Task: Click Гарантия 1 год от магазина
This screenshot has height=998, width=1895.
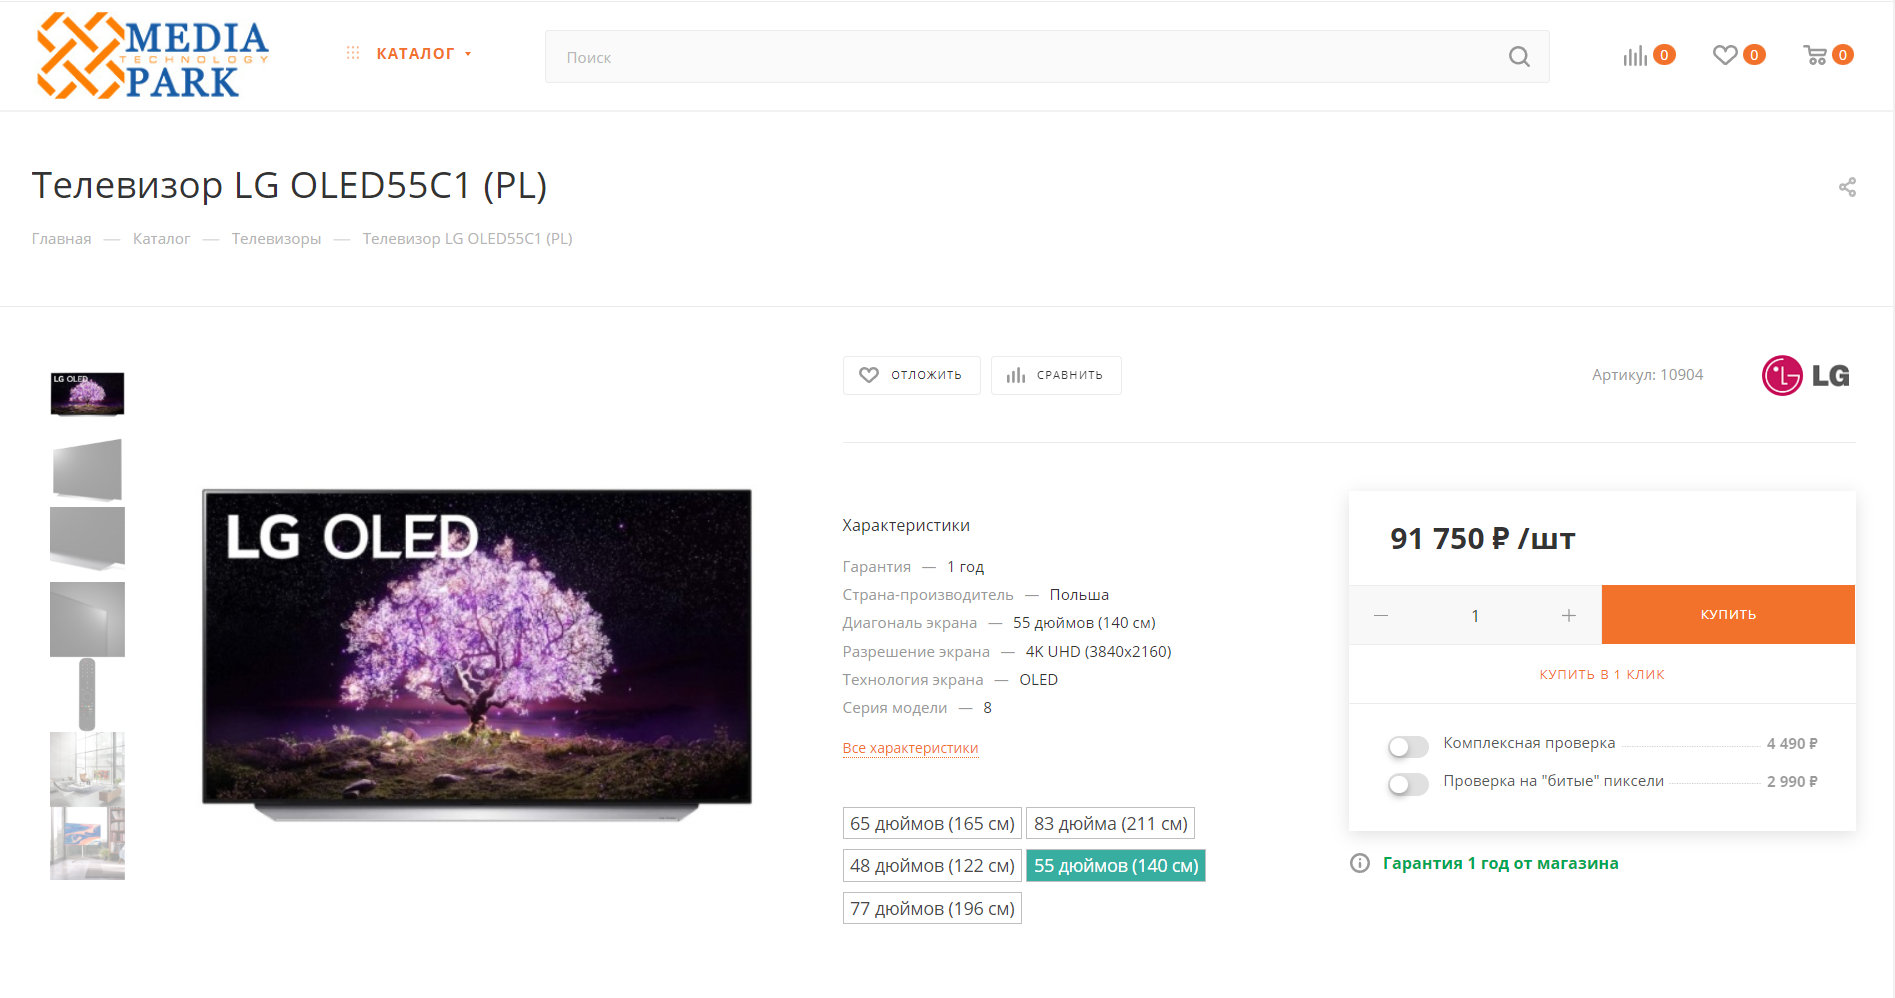Action: click(1500, 863)
